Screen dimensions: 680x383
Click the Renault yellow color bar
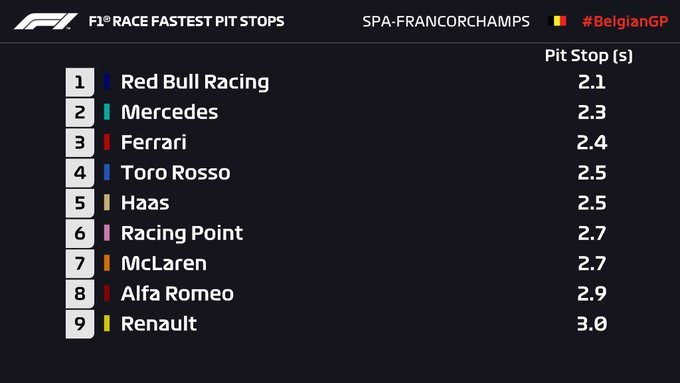coord(107,323)
